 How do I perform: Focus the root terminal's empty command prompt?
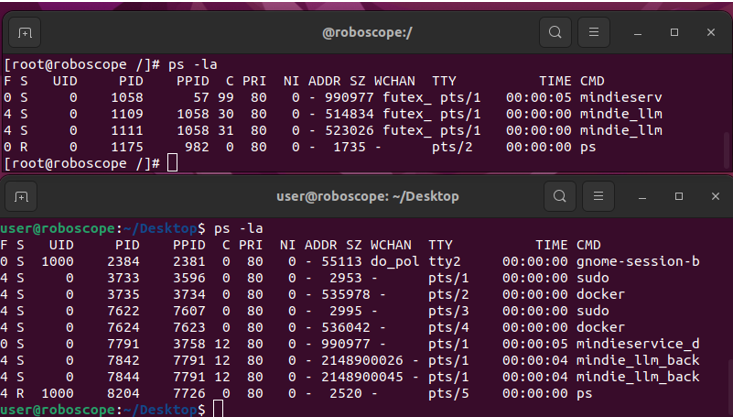(172, 163)
